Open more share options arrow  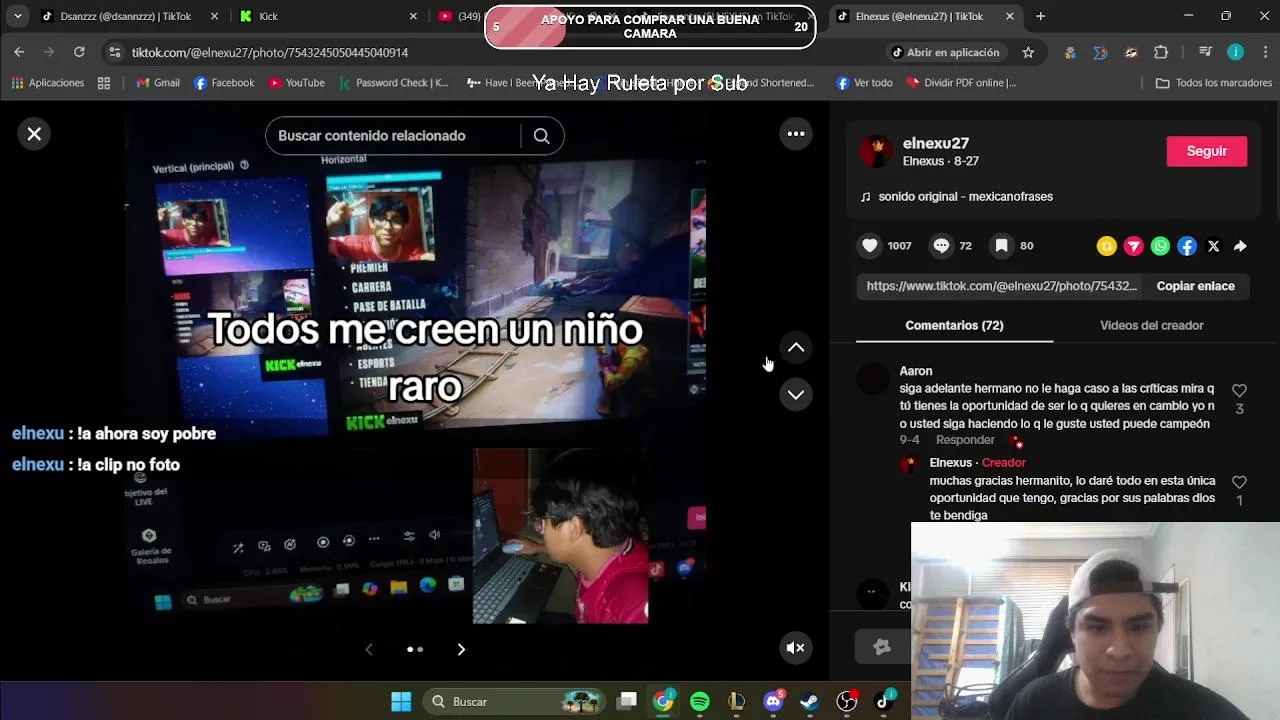tap(1240, 246)
